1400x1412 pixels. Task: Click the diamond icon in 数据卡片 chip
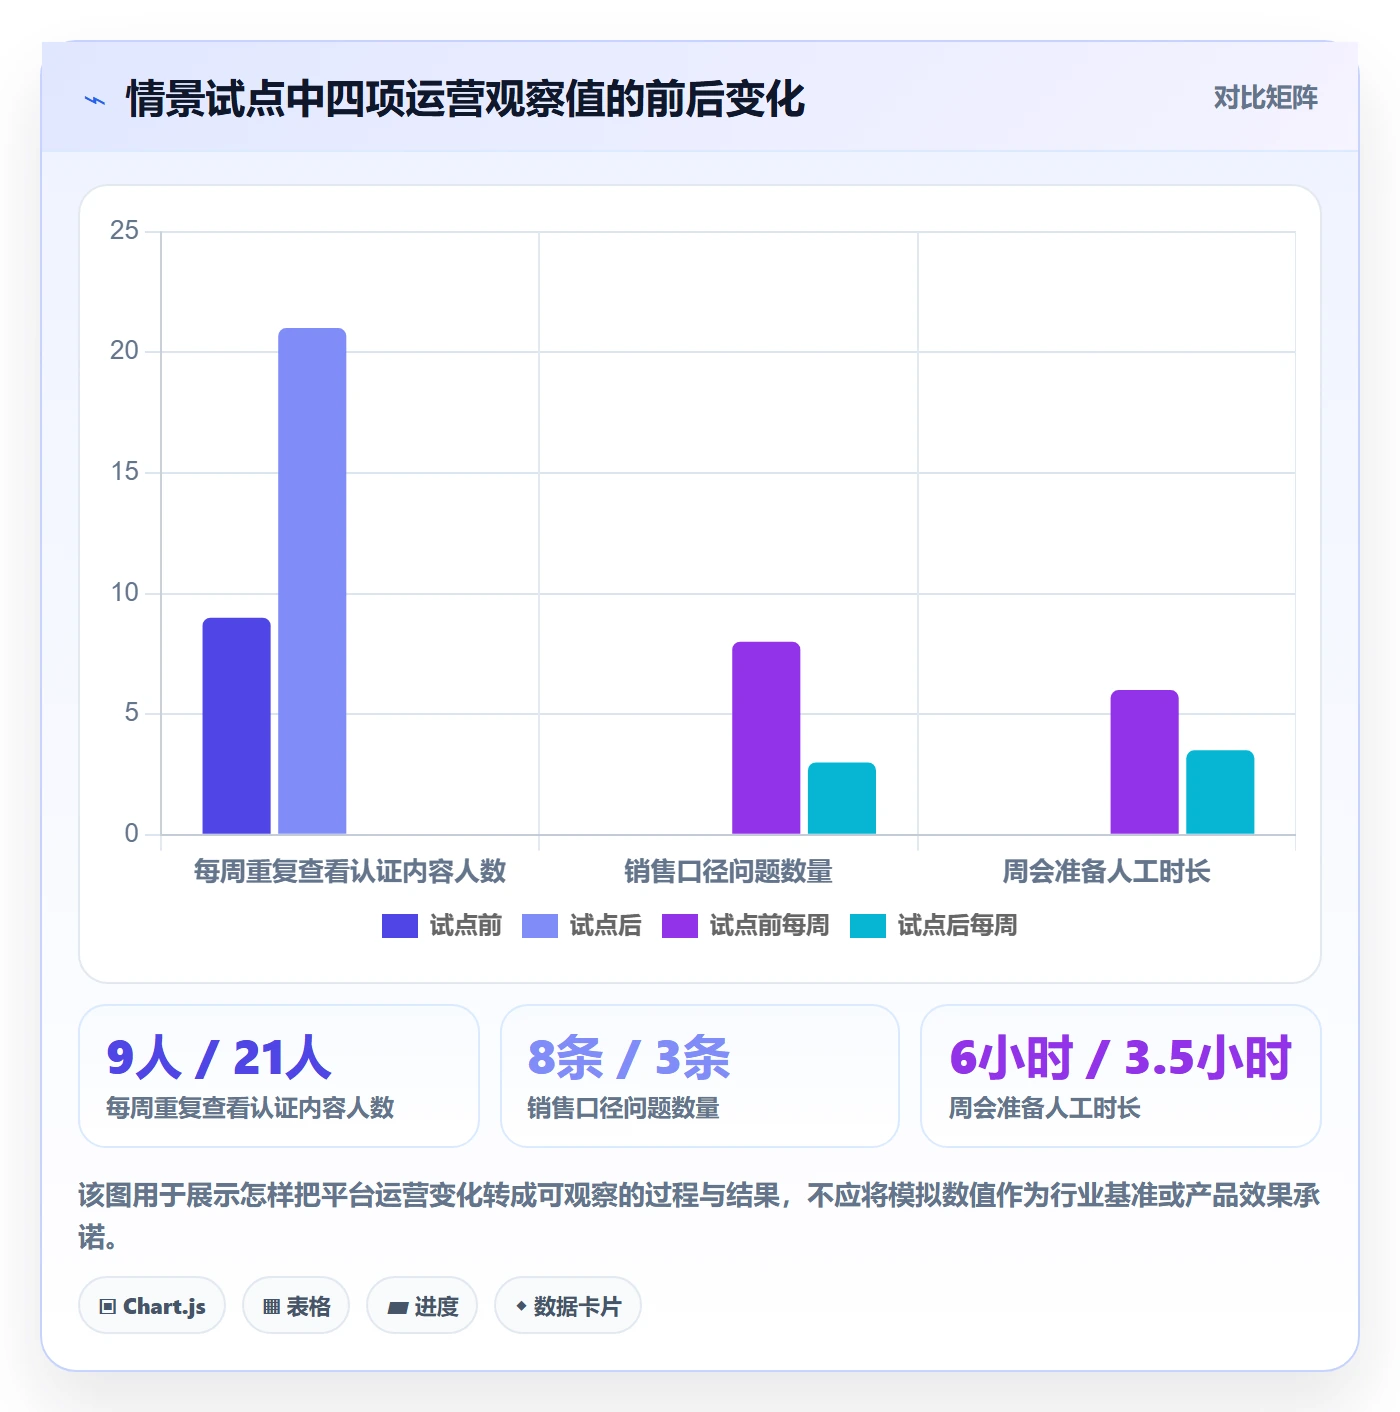521,1306
